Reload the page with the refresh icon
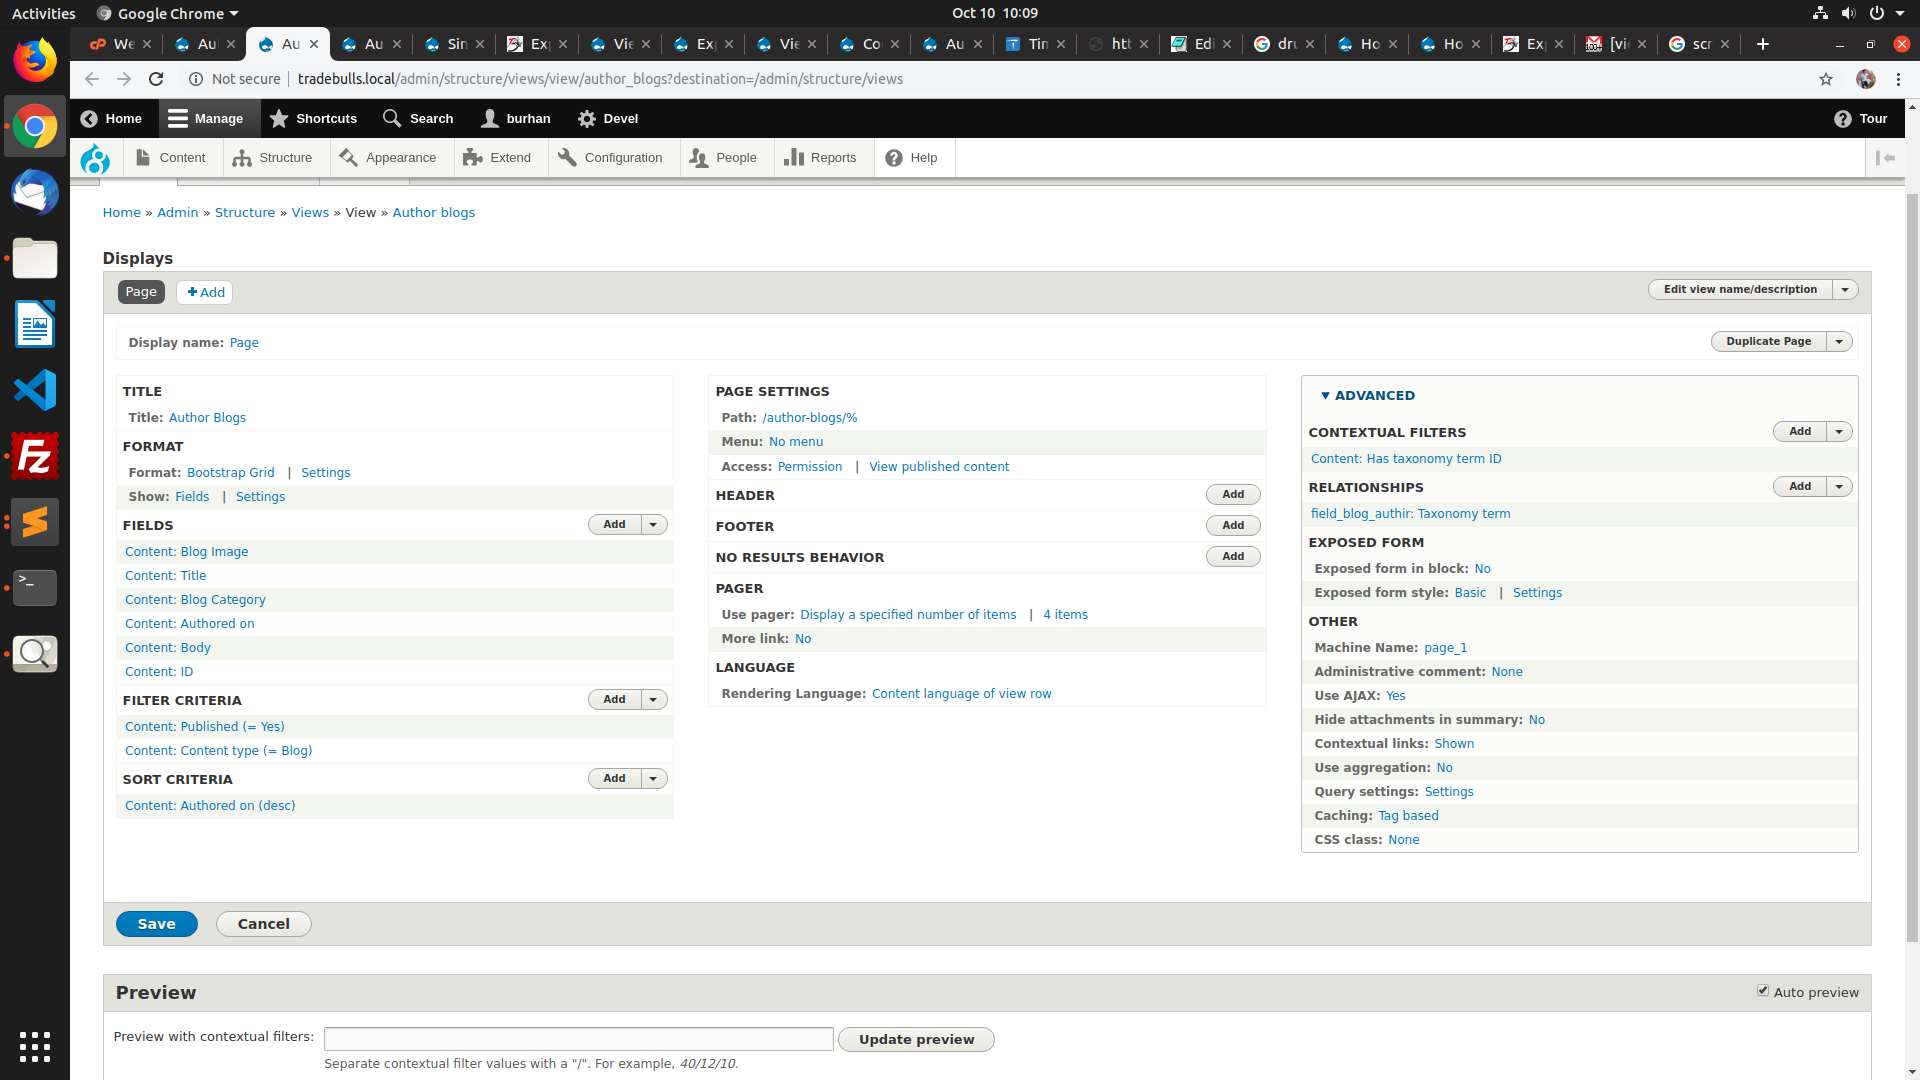This screenshot has height=1080, width=1920. (x=156, y=79)
